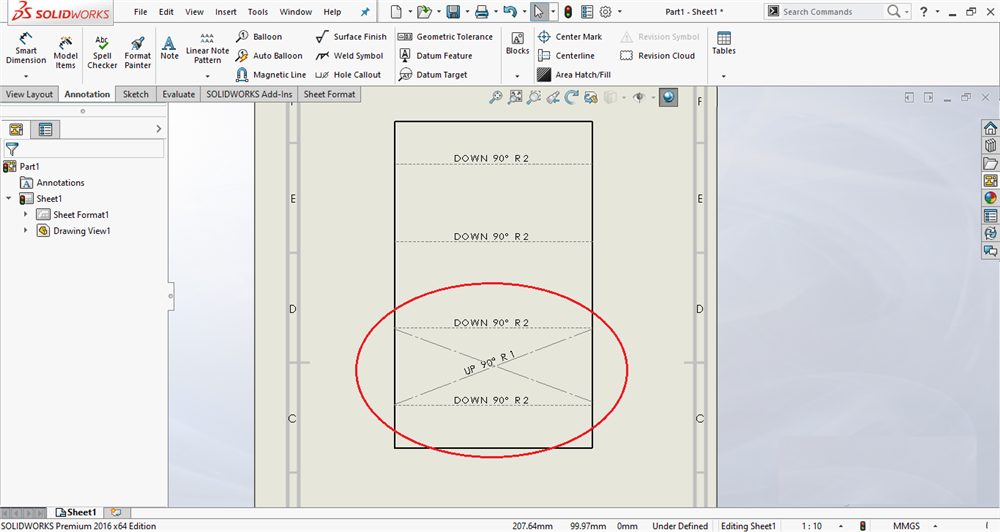Apply Area Hatch/Fill
The image size is (1000, 532).
tap(574, 75)
